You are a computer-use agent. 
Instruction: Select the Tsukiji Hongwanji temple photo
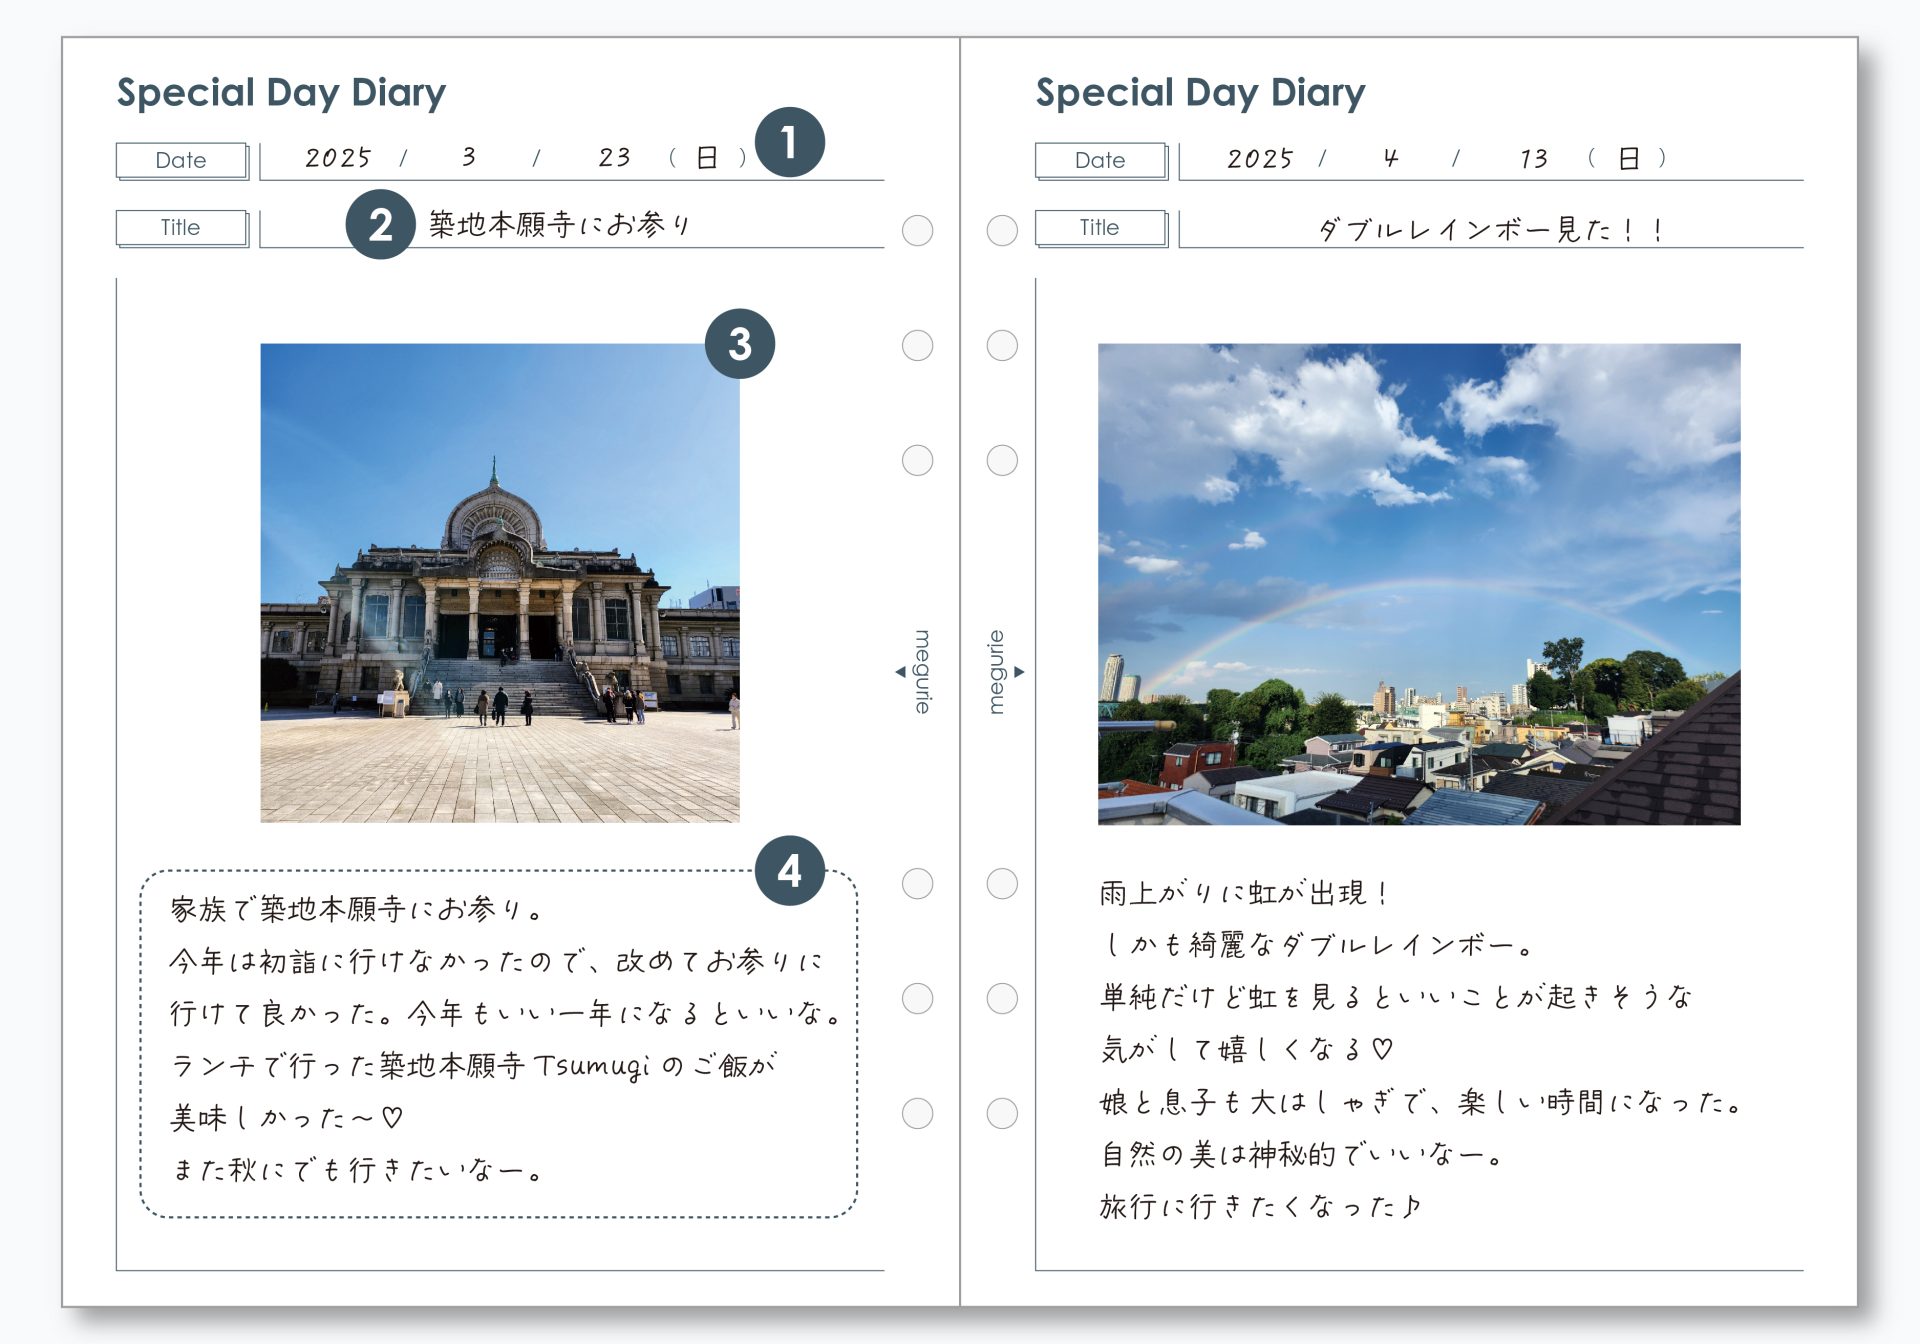pyautogui.click(x=500, y=583)
